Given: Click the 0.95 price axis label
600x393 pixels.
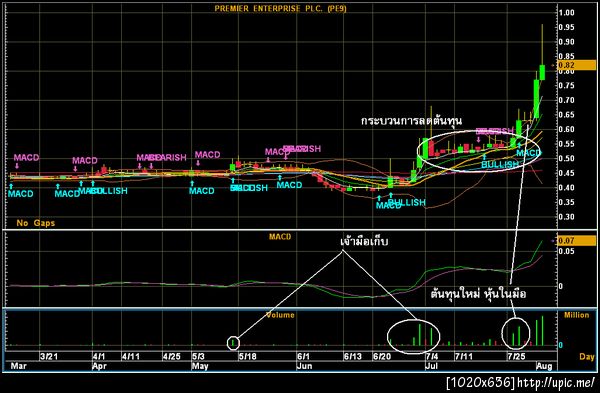Looking at the screenshot, I should click(566, 27).
